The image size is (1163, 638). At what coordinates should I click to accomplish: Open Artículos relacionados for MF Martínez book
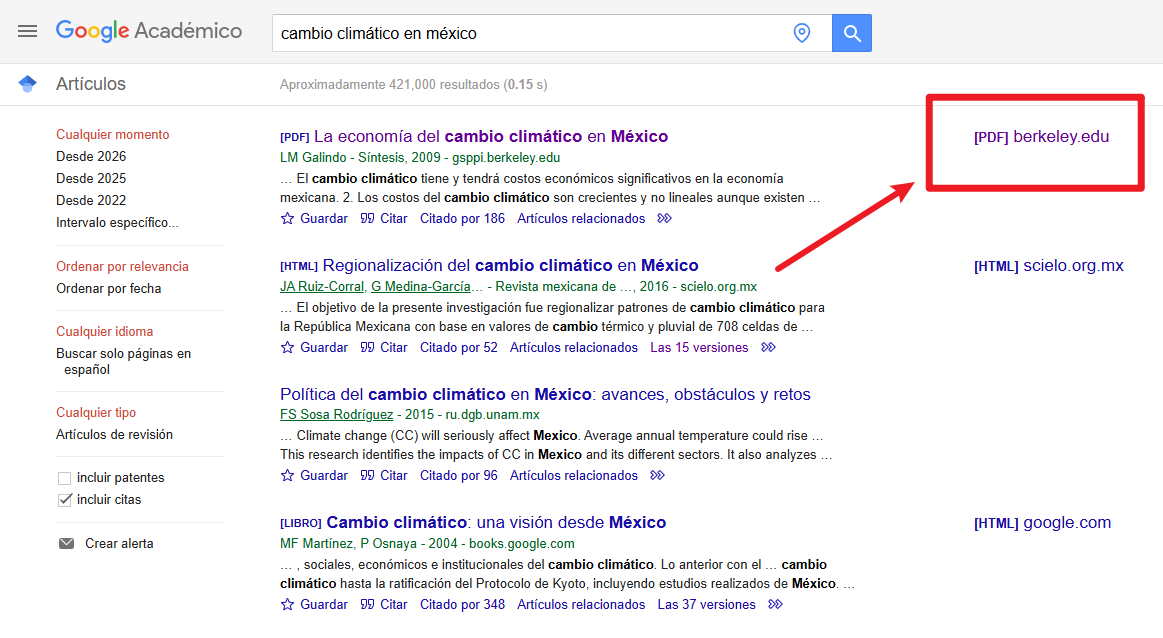[582, 605]
